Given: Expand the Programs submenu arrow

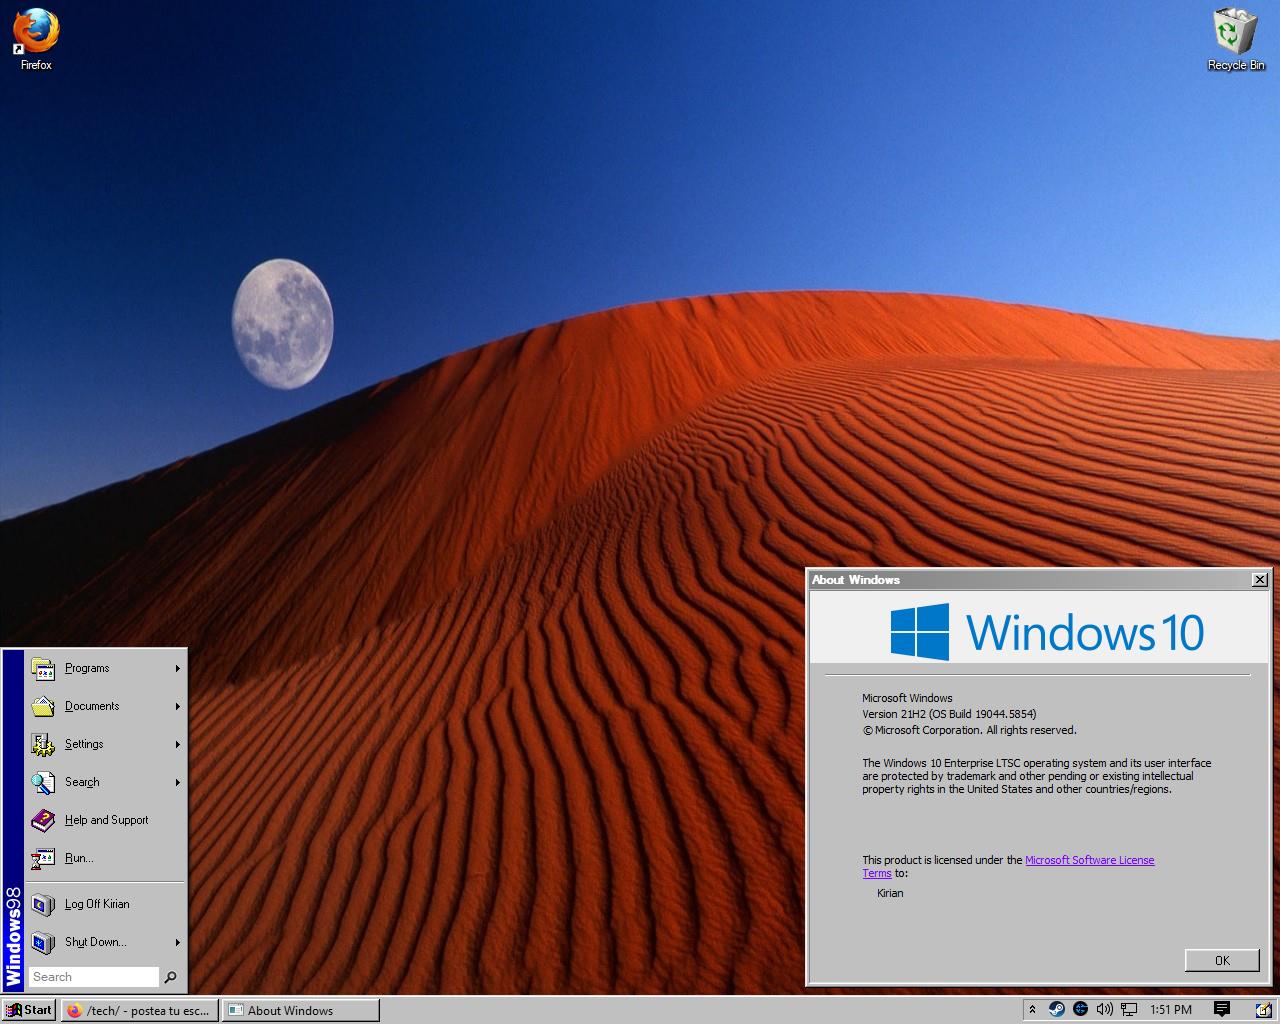Looking at the screenshot, I should (x=178, y=668).
